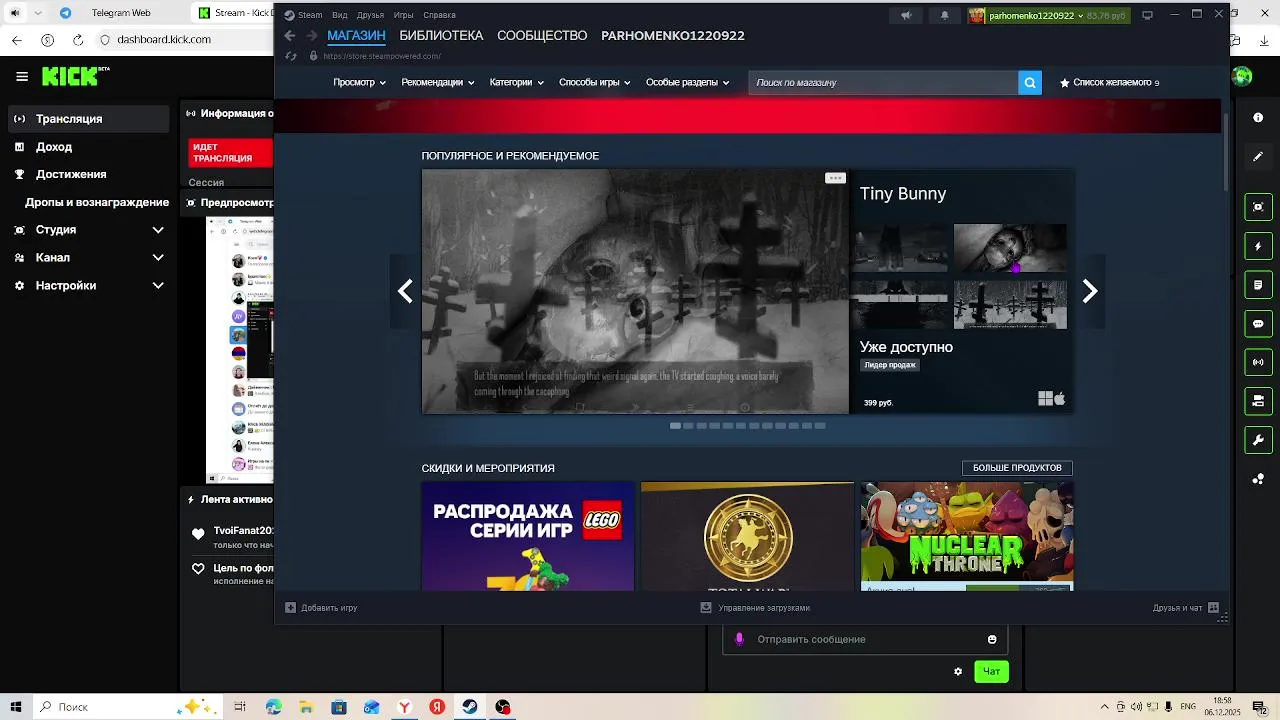Click the pencil edit icon in Kick sidebar
Image resolution: width=1280 pixels, height=720 pixels.
[x=1258, y=157]
